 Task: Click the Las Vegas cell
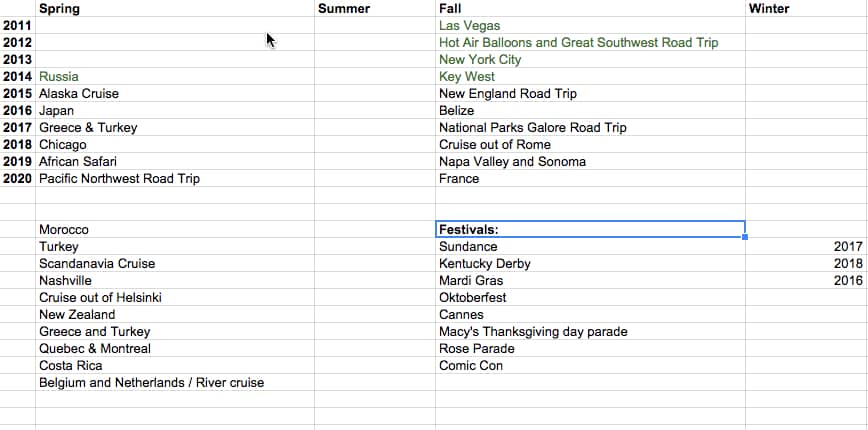tap(590, 25)
